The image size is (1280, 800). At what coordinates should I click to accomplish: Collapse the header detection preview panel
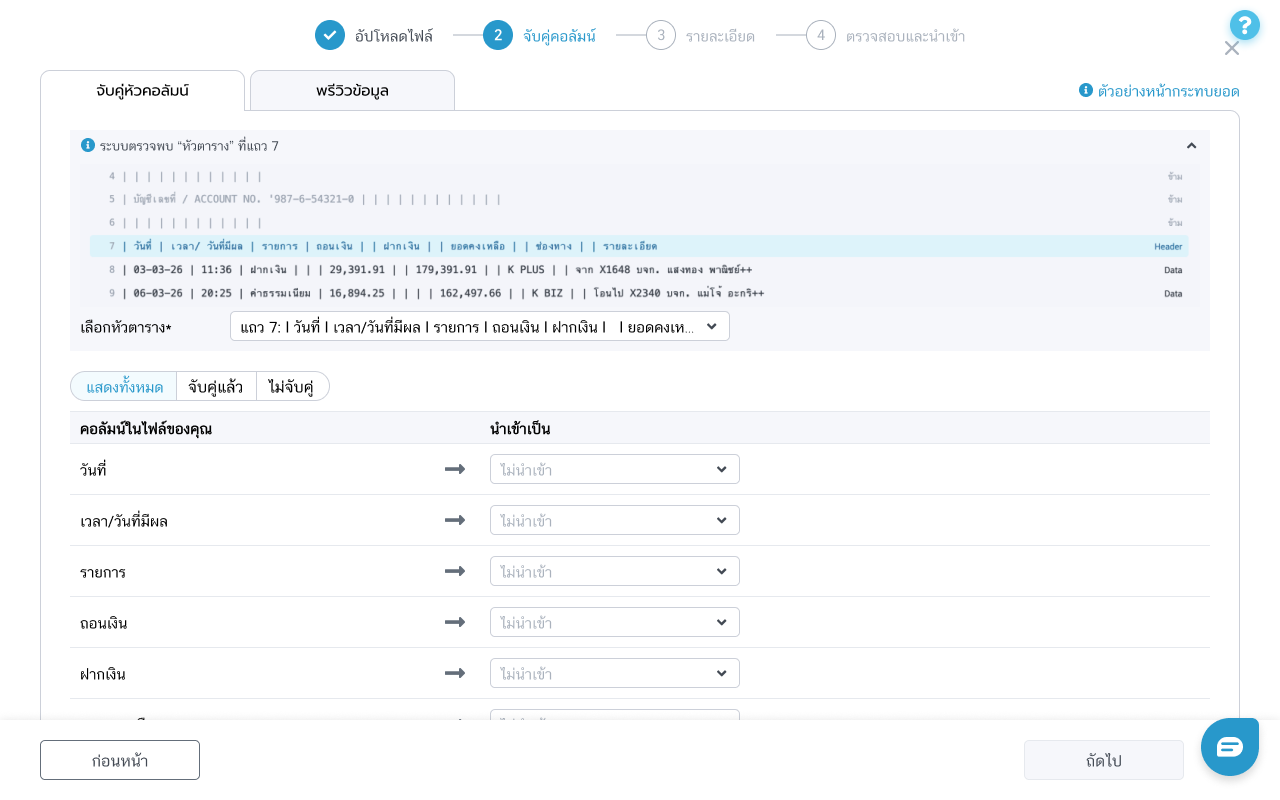tap(1191, 146)
